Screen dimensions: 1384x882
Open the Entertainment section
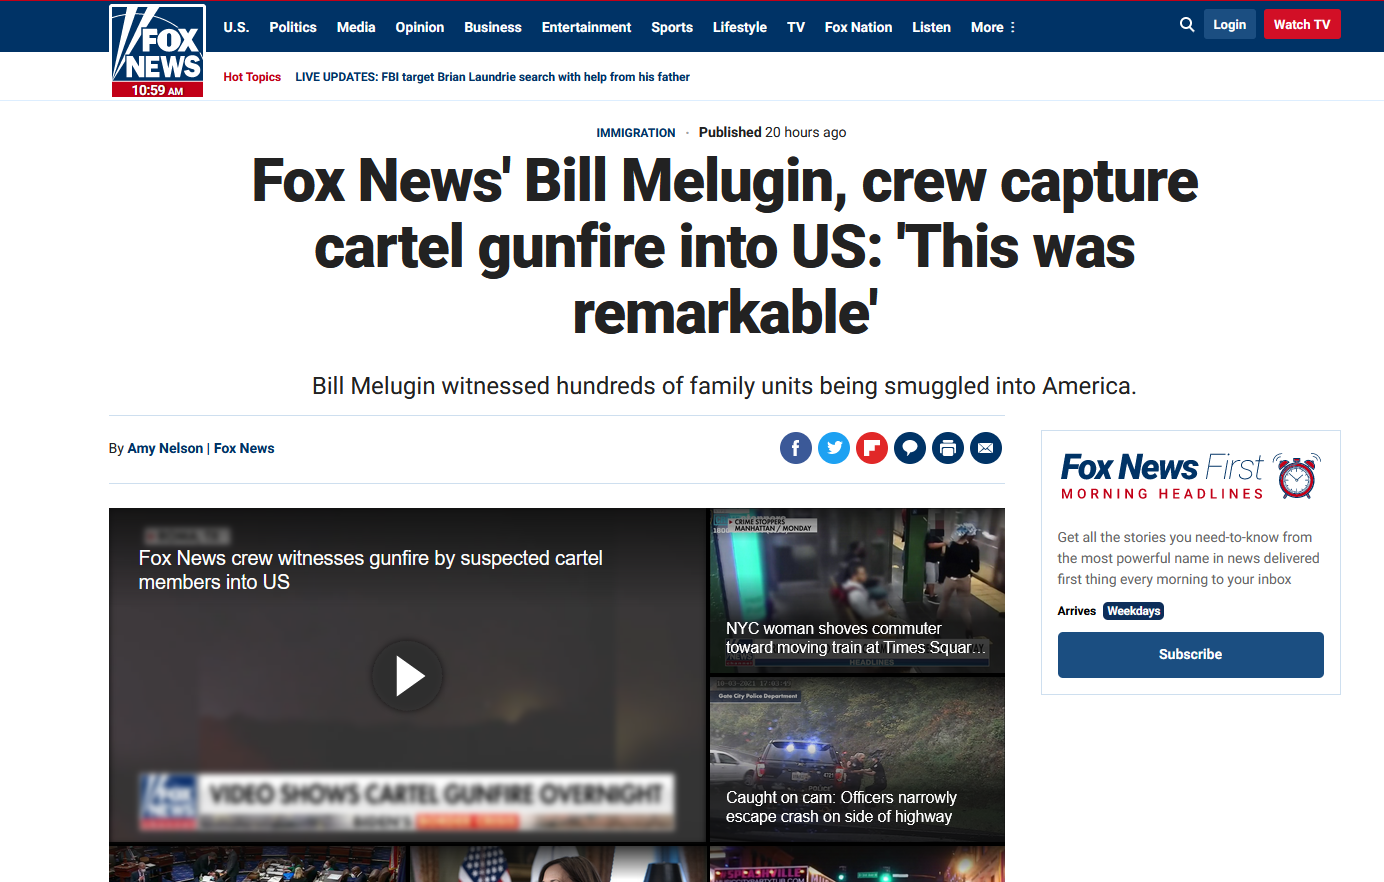586,27
